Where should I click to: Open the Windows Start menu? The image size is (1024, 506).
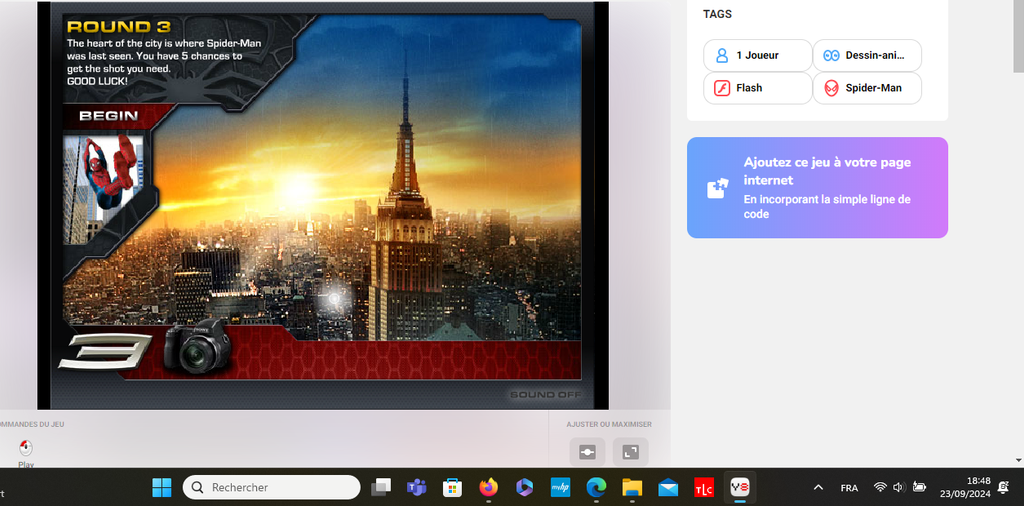[x=161, y=487]
